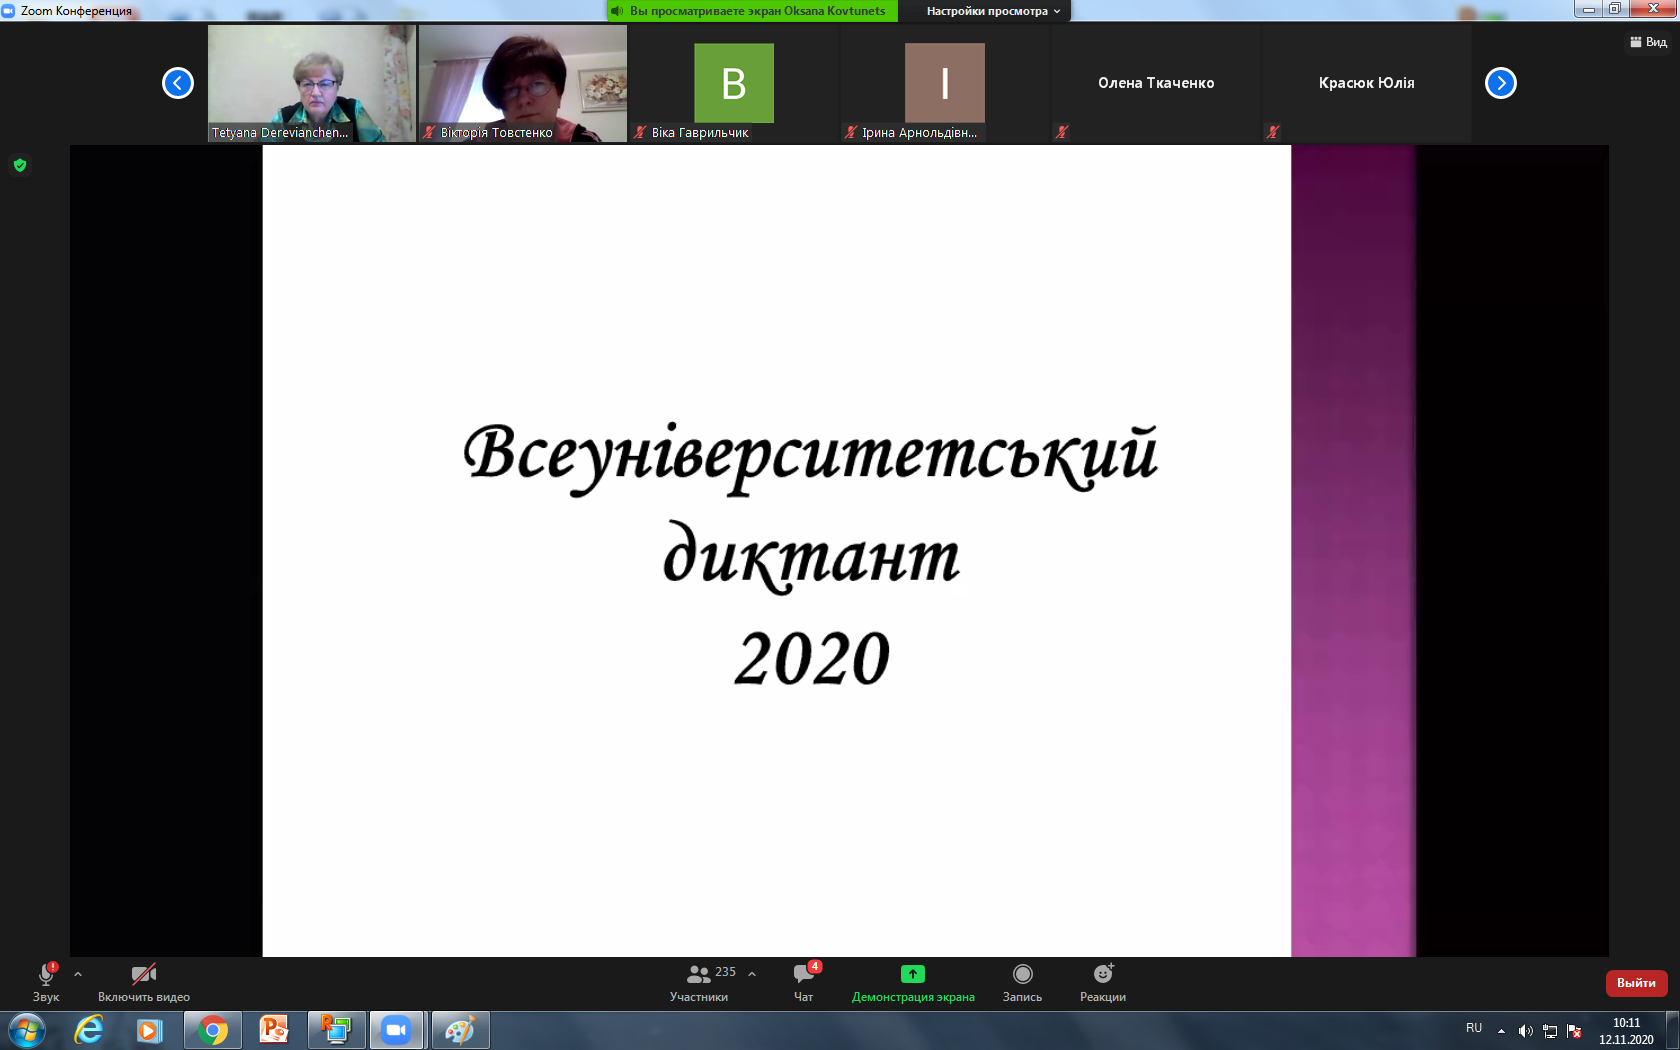
Task: Click the Share Screen green icon
Action: click(x=912, y=974)
